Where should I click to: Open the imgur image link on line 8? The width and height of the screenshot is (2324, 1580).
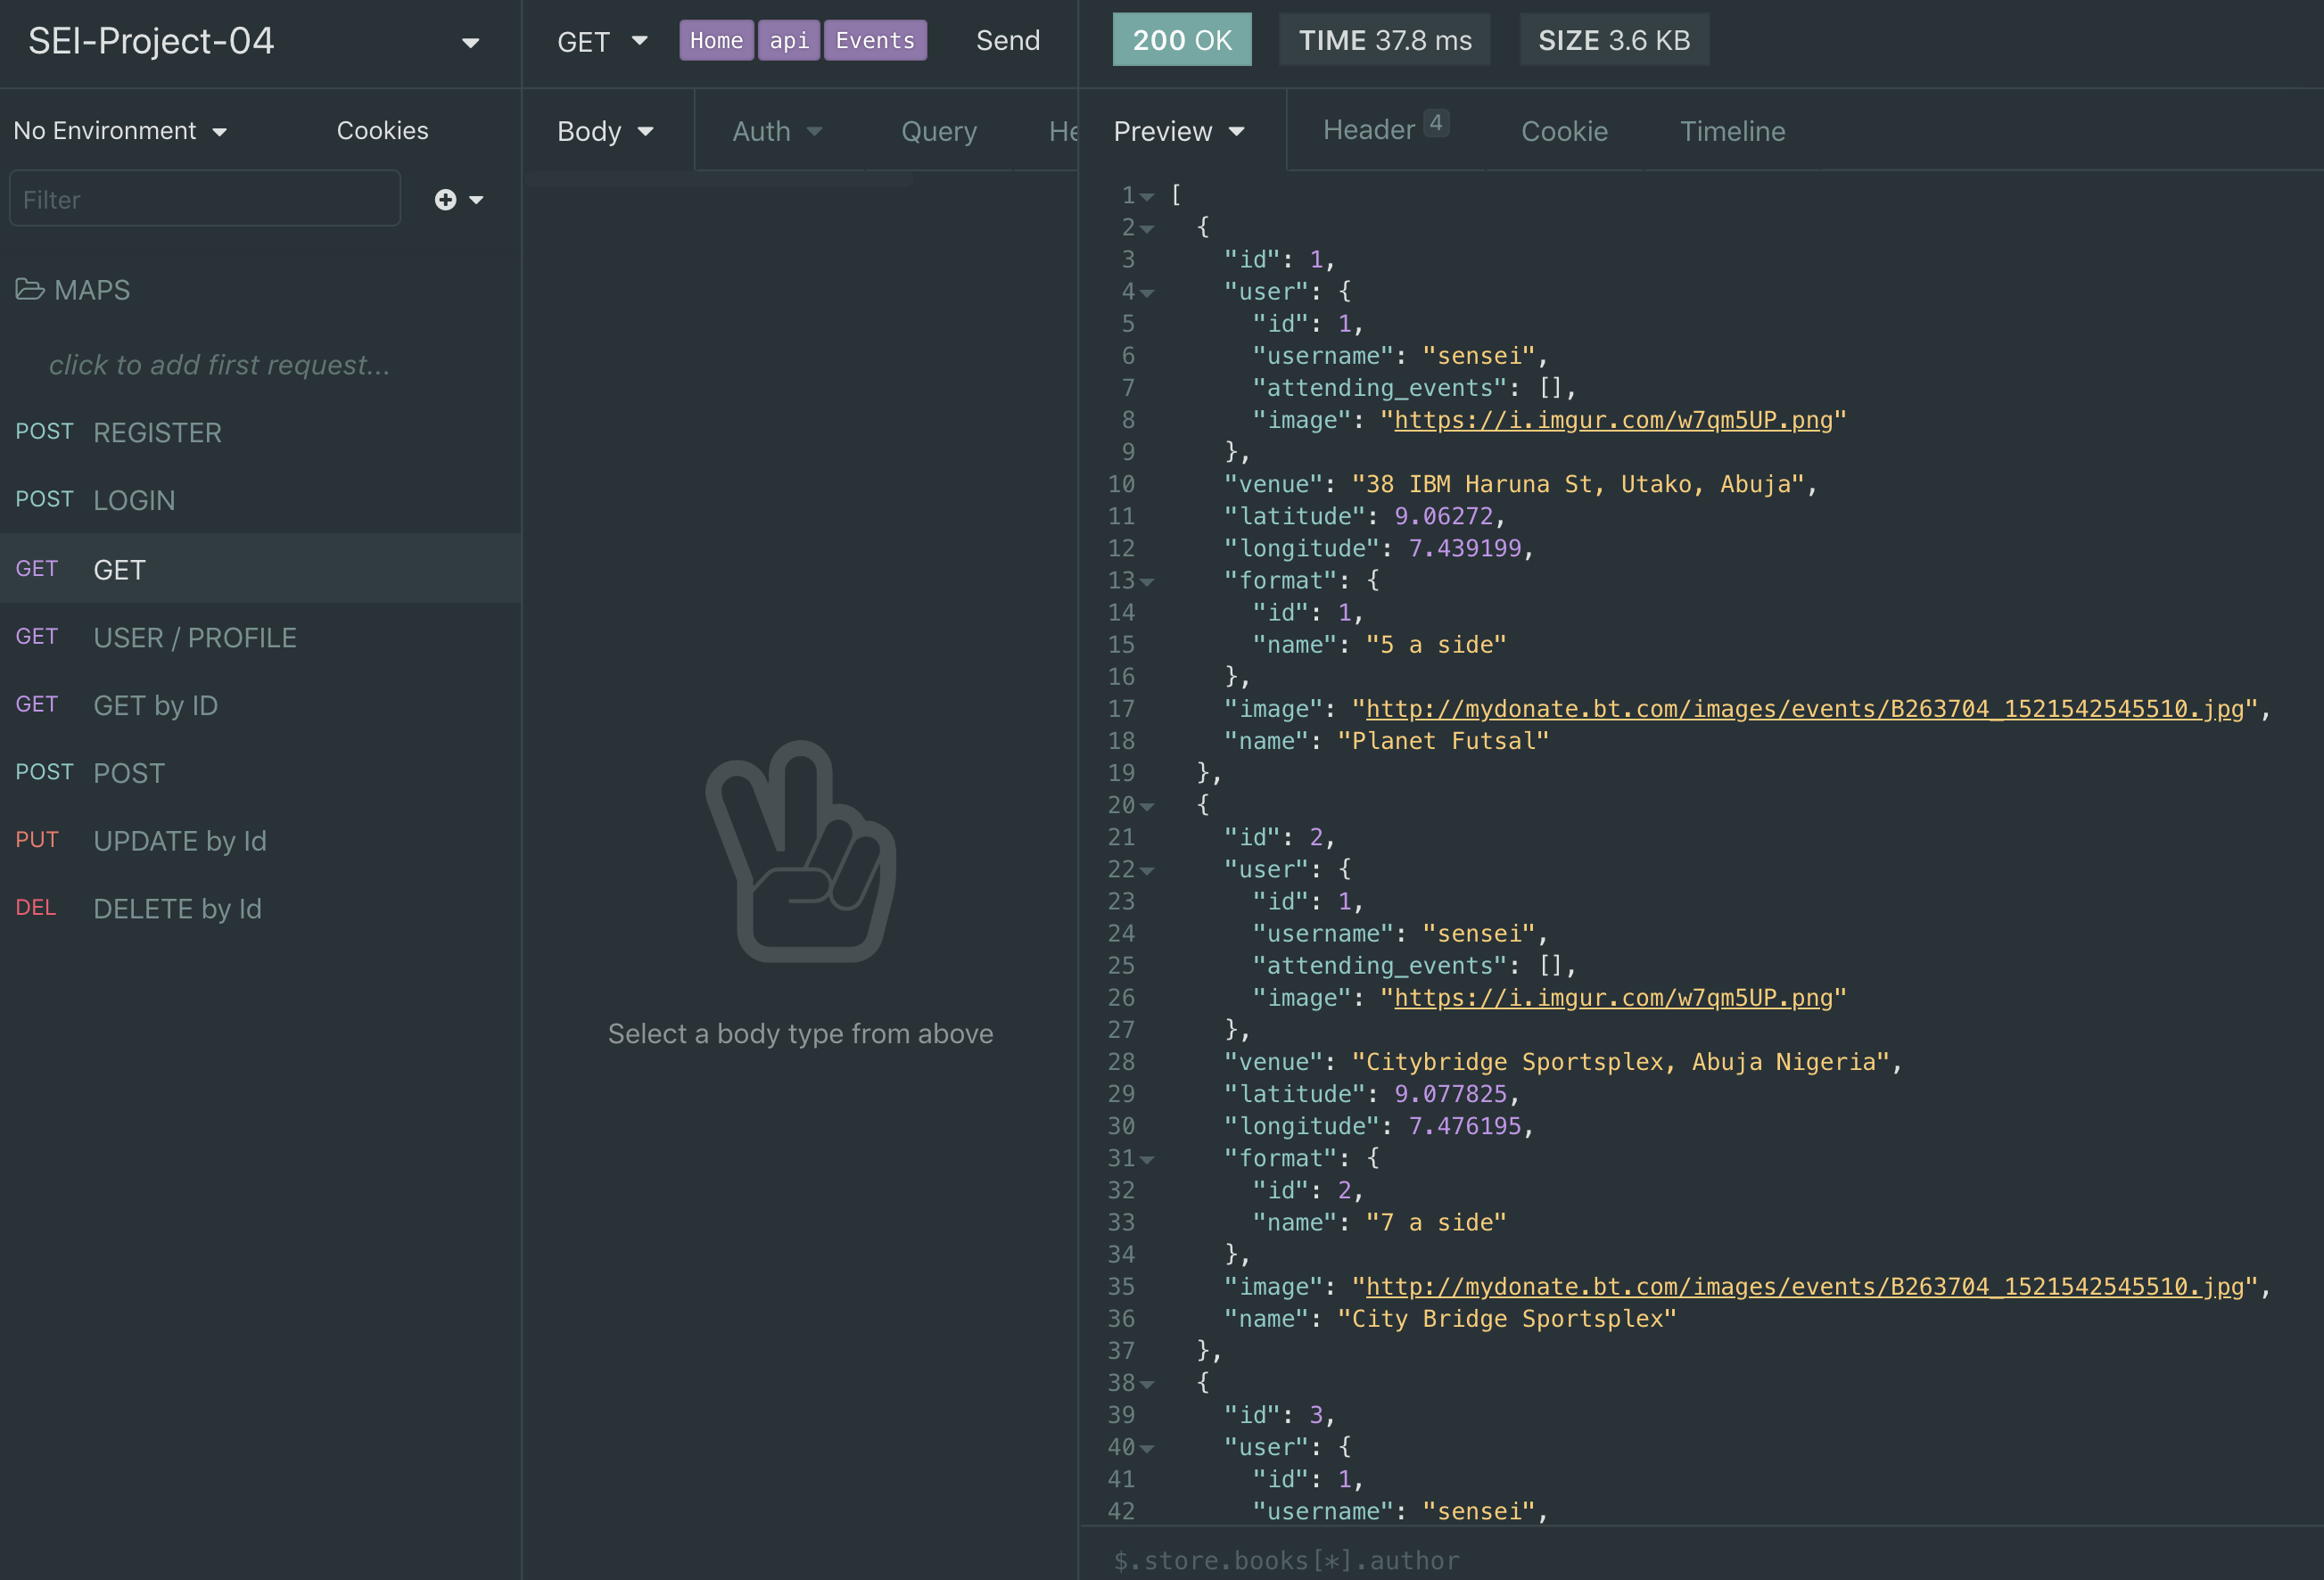click(x=1613, y=420)
